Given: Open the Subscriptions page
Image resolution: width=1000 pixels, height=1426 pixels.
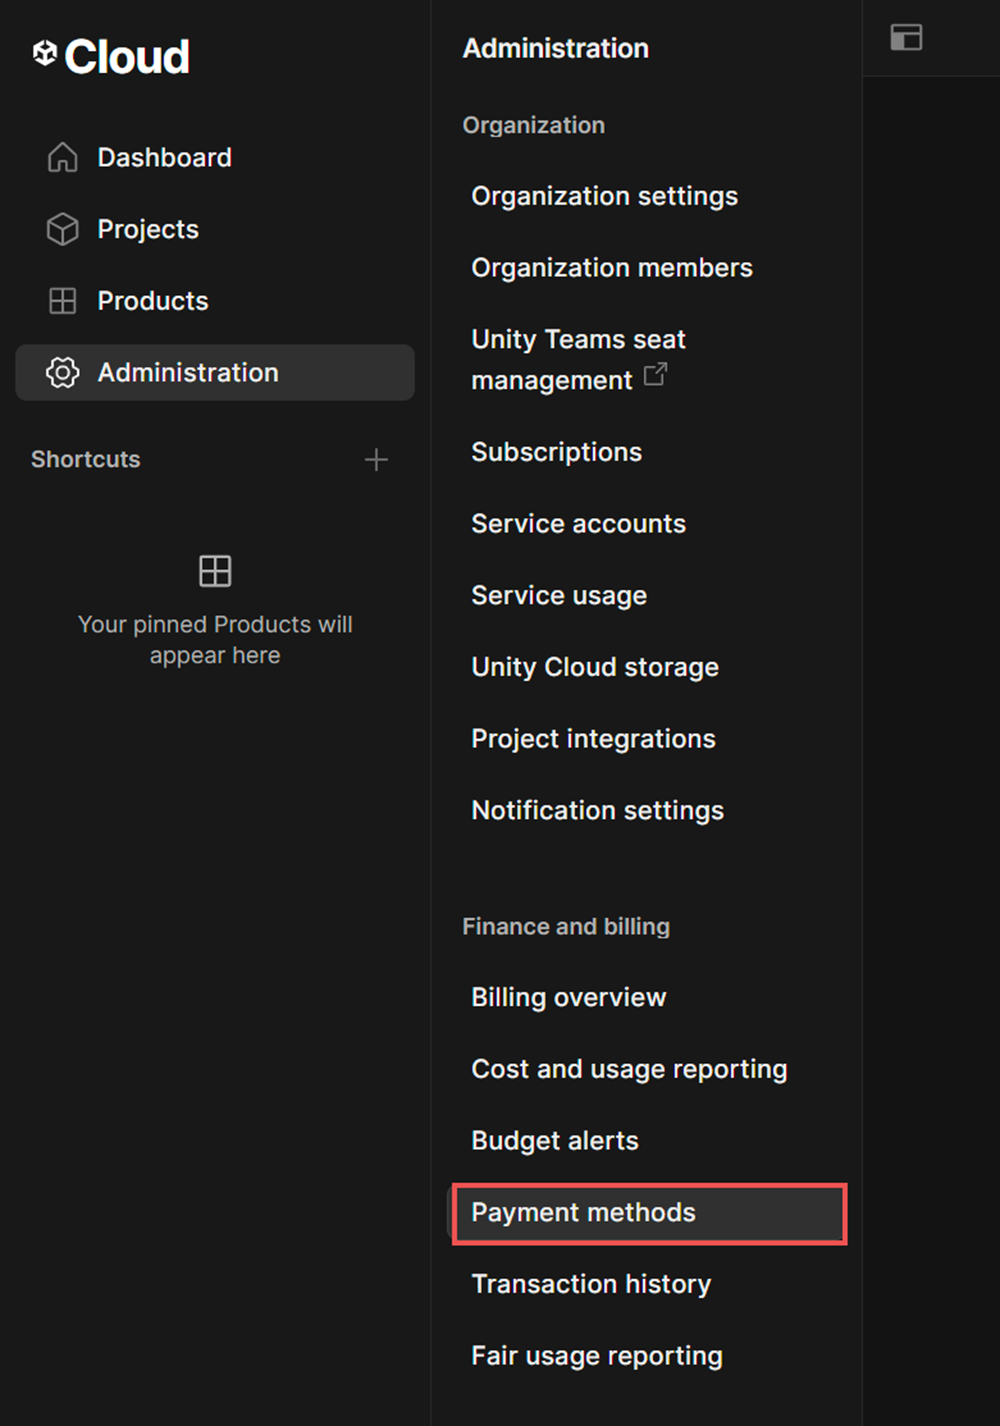Looking at the screenshot, I should pos(556,452).
